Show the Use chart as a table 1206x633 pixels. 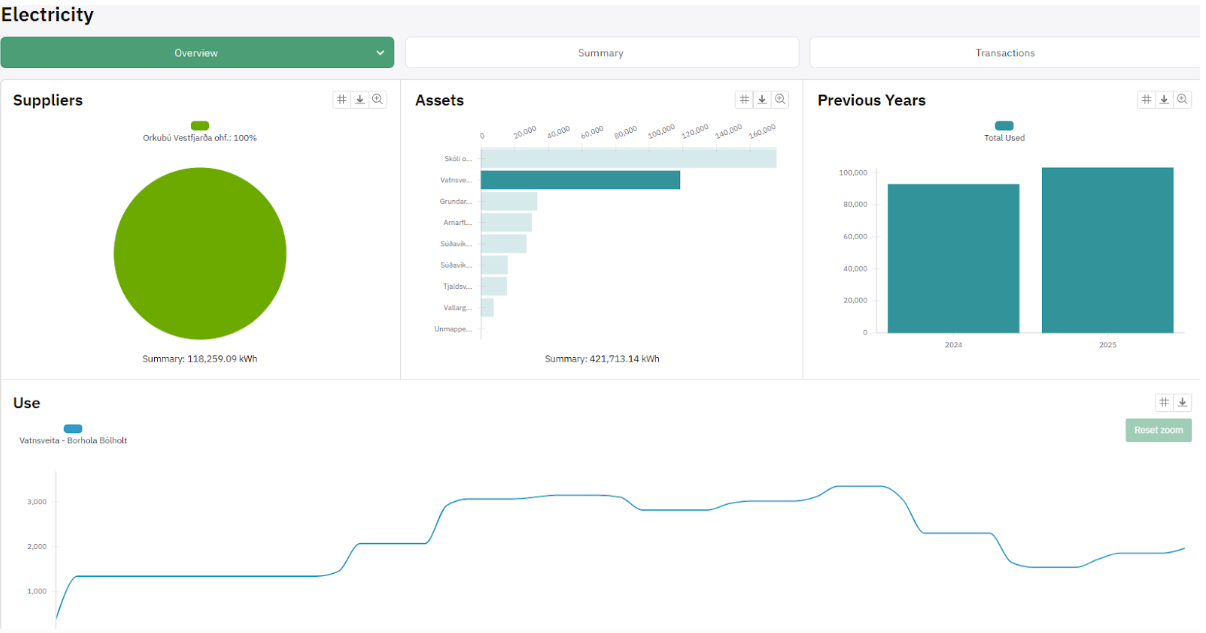point(1164,402)
